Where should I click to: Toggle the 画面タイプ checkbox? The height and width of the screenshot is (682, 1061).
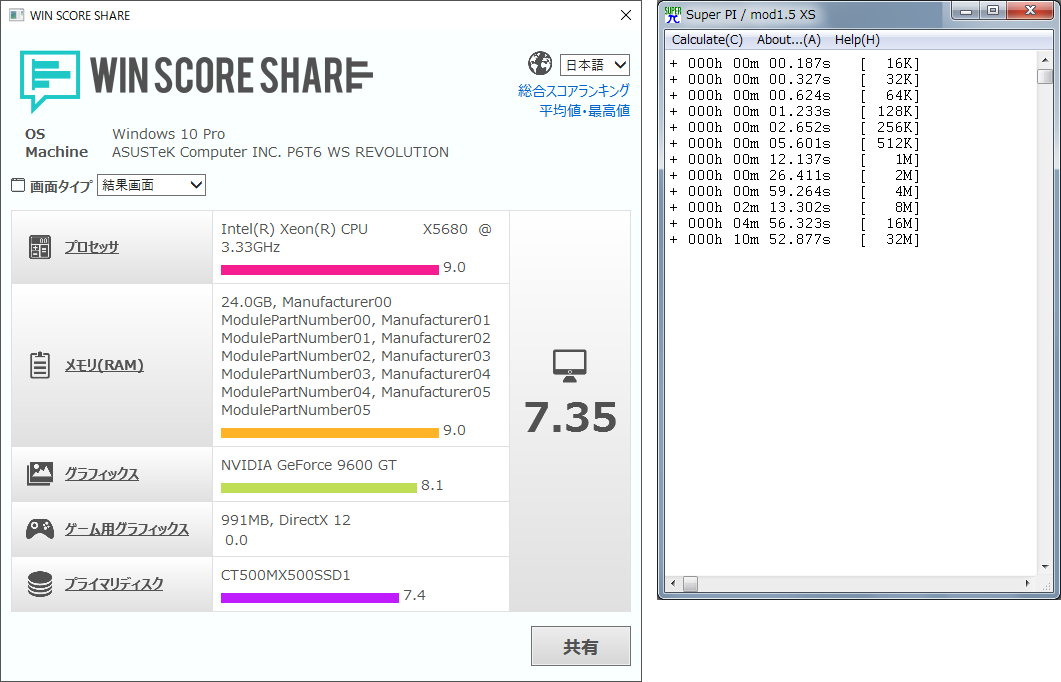pyautogui.click(x=18, y=185)
